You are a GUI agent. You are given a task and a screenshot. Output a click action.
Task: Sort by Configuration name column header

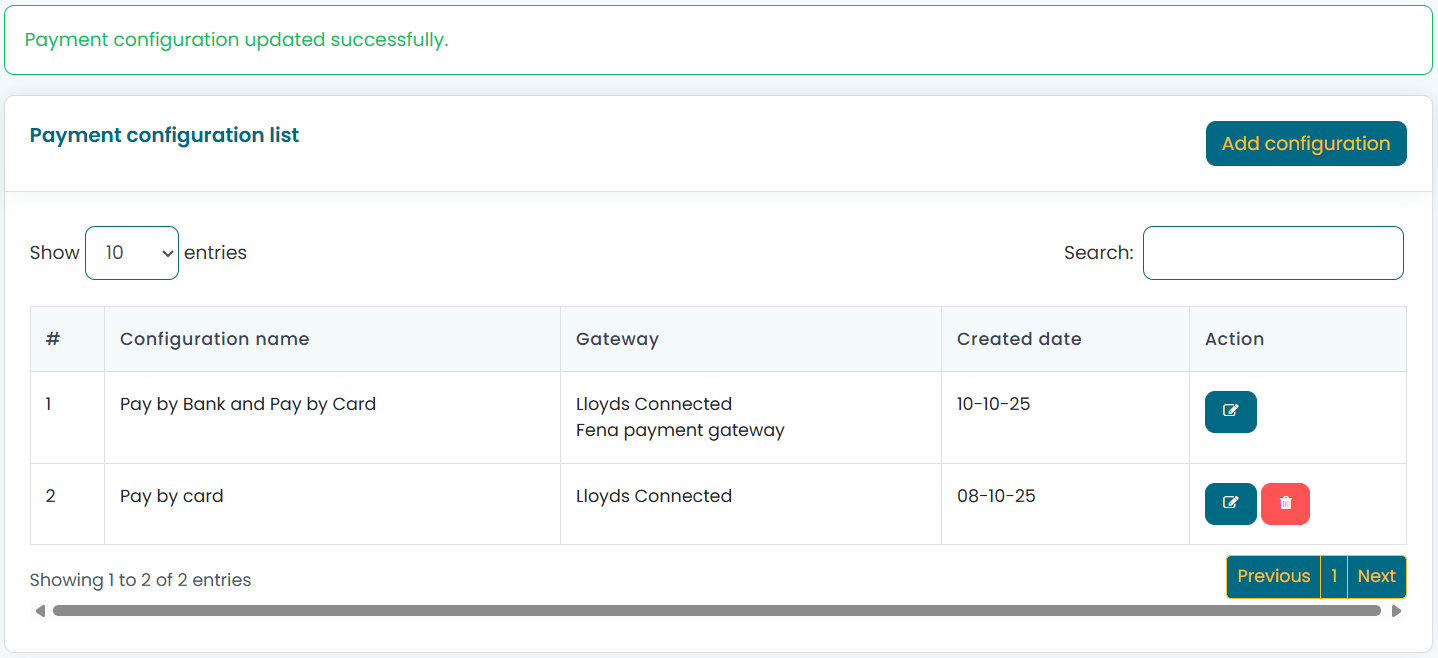pos(214,339)
